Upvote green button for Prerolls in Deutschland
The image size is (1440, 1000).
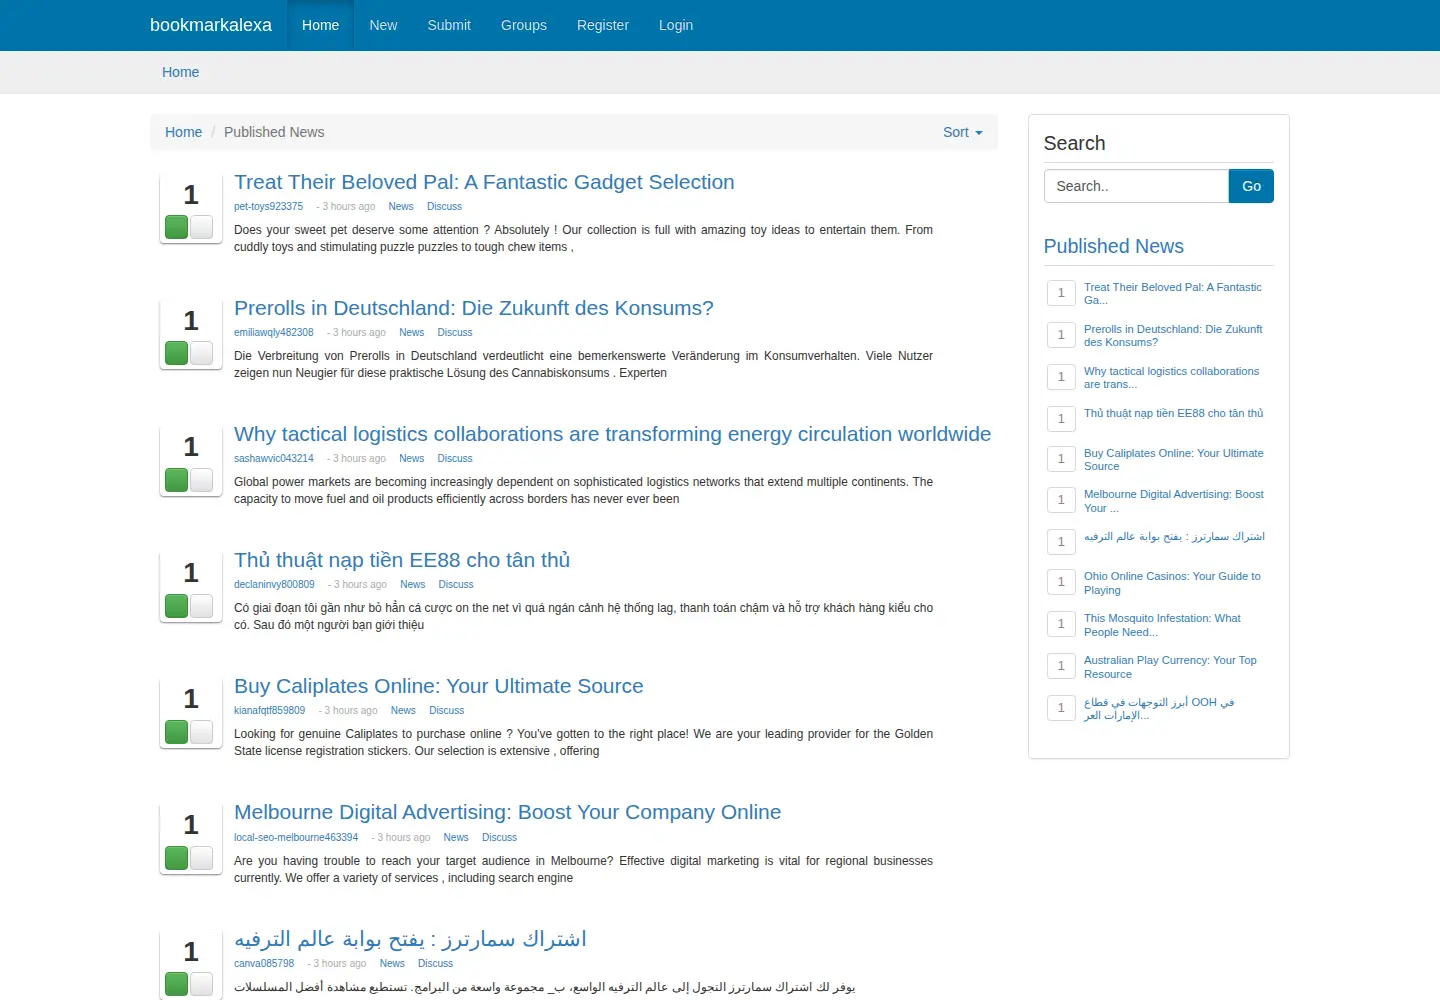177,353
